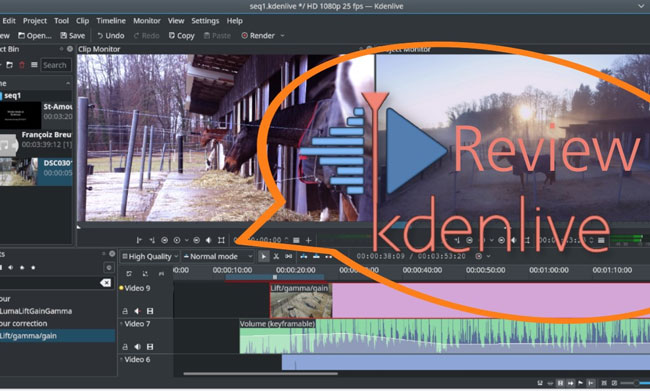Click the play button in Clip Monitor
This screenshot has width=650, height=391.
(x=177, y=240)
